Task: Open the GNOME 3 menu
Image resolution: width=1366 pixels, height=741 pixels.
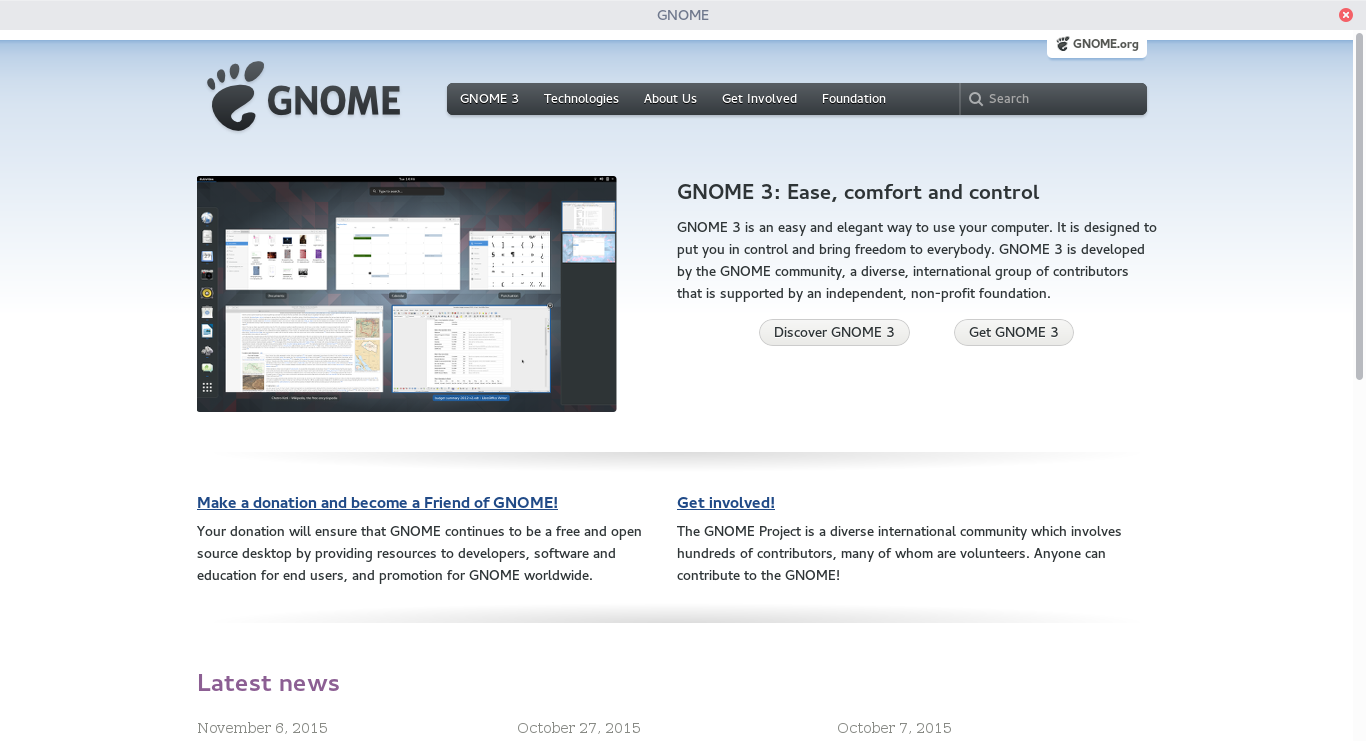Action: pyautogui.click(x=489, y=99)
